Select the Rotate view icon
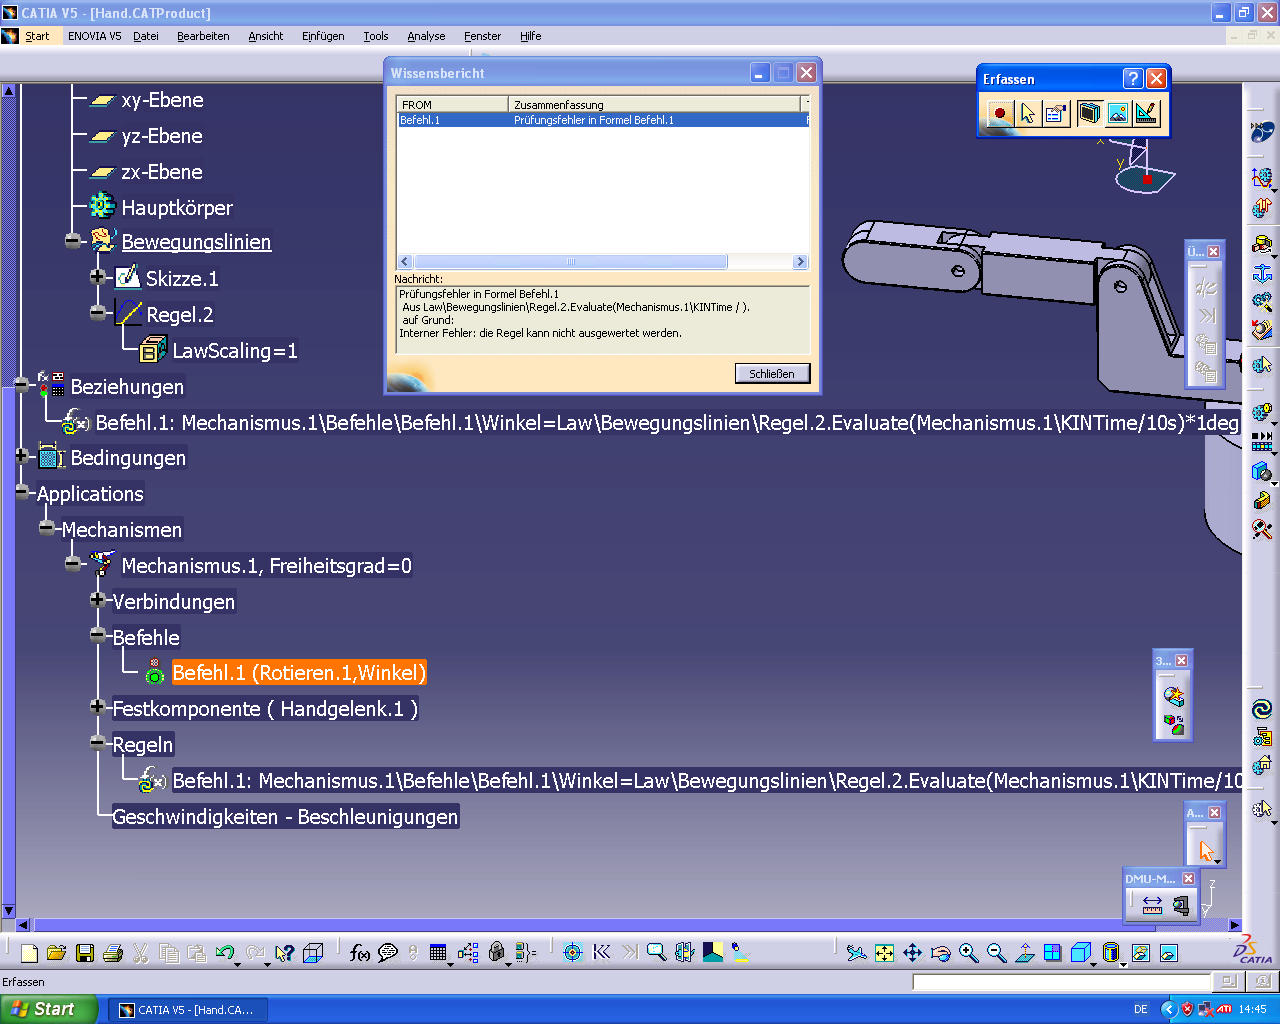 [940, 953]
